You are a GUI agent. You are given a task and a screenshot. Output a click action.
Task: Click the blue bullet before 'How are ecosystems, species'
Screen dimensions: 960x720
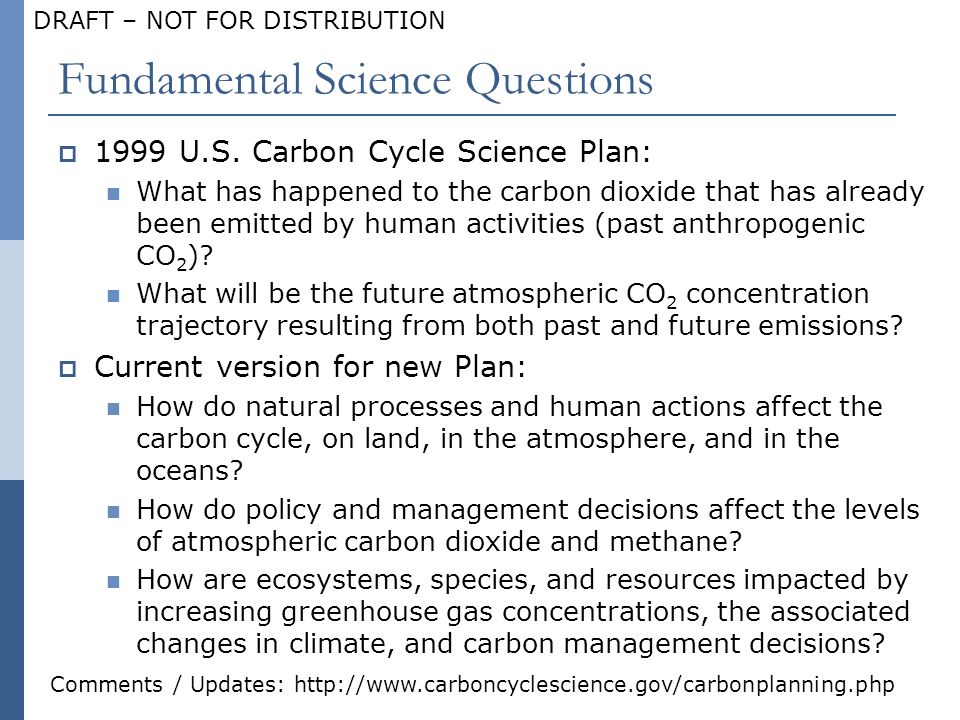(113, 582)
